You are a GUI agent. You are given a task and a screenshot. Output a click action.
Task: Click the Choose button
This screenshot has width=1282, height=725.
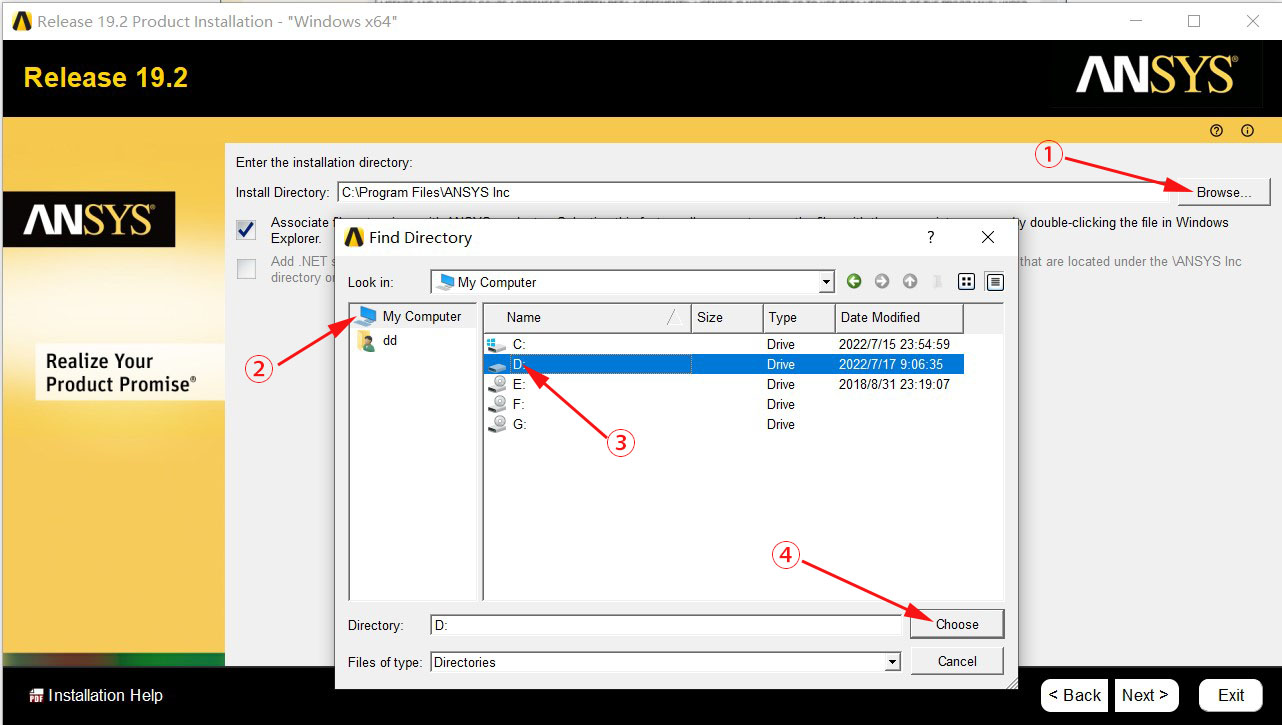click(x=957, y=624)
